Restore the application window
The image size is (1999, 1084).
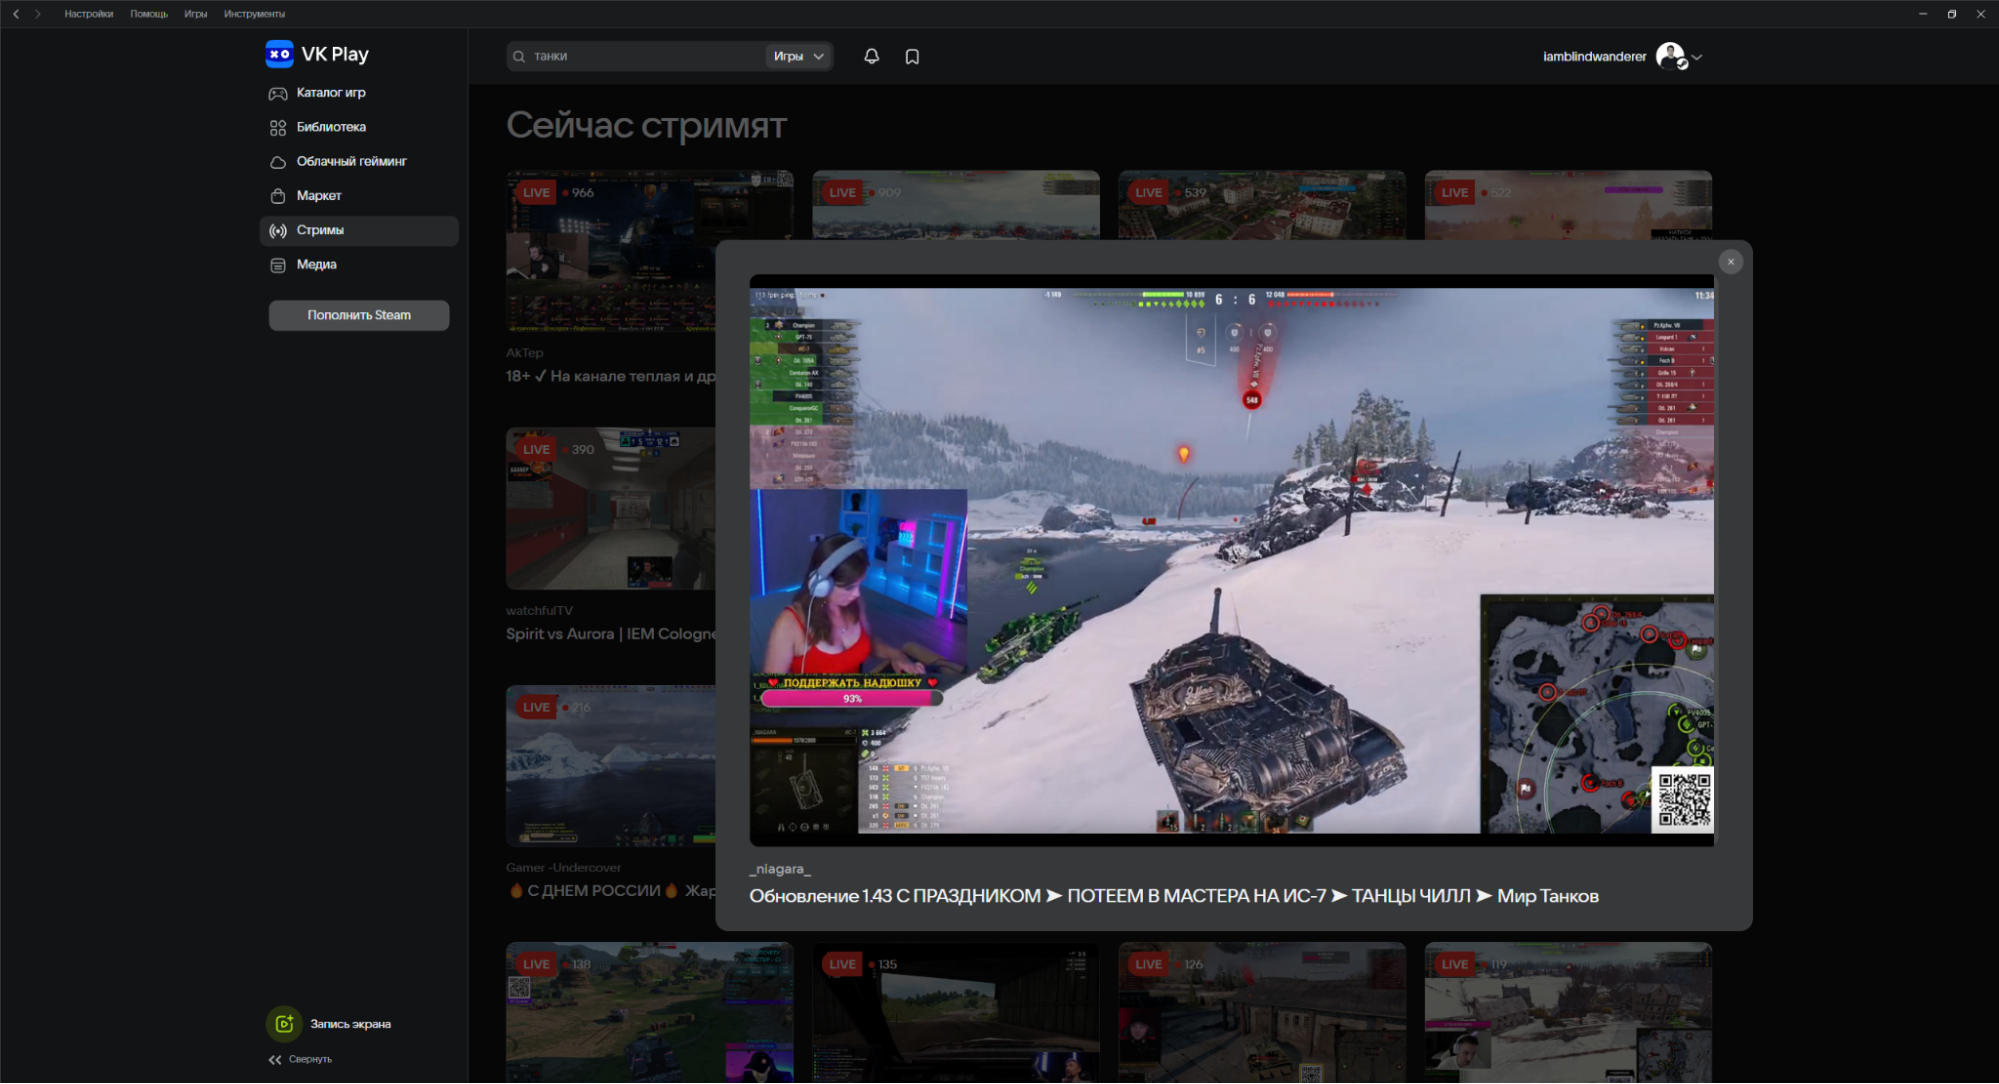tap(1952, 14)
